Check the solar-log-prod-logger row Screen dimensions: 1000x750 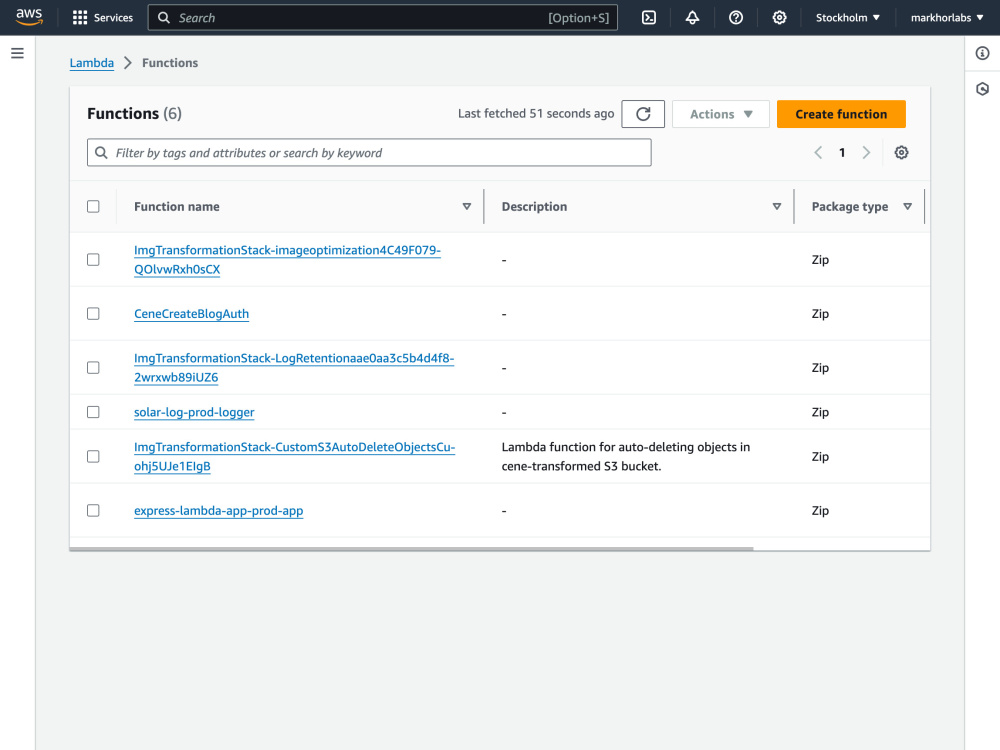click(93, 412)
